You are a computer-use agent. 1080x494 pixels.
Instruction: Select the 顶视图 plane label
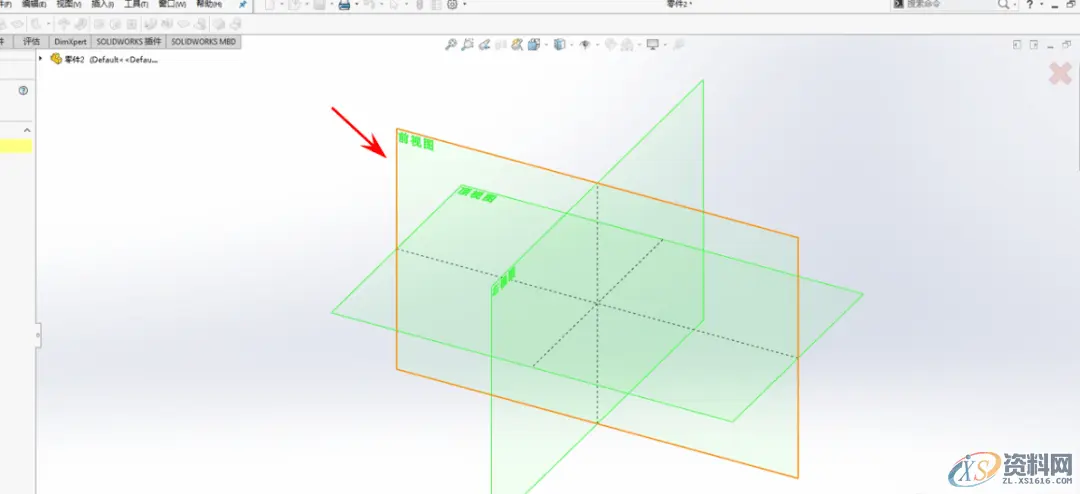pos(477,194)
